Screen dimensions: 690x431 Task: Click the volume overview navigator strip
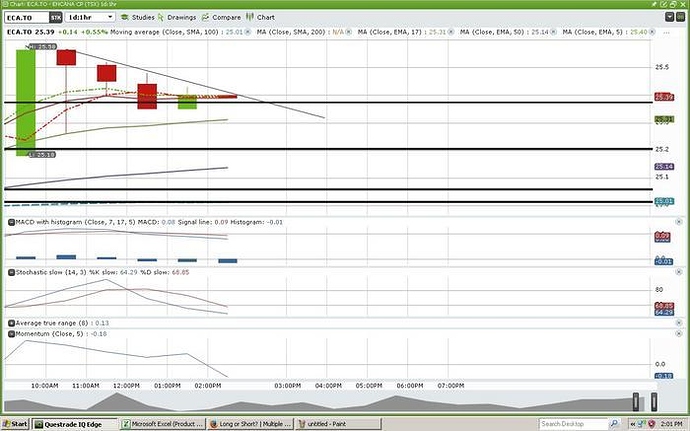323,402
